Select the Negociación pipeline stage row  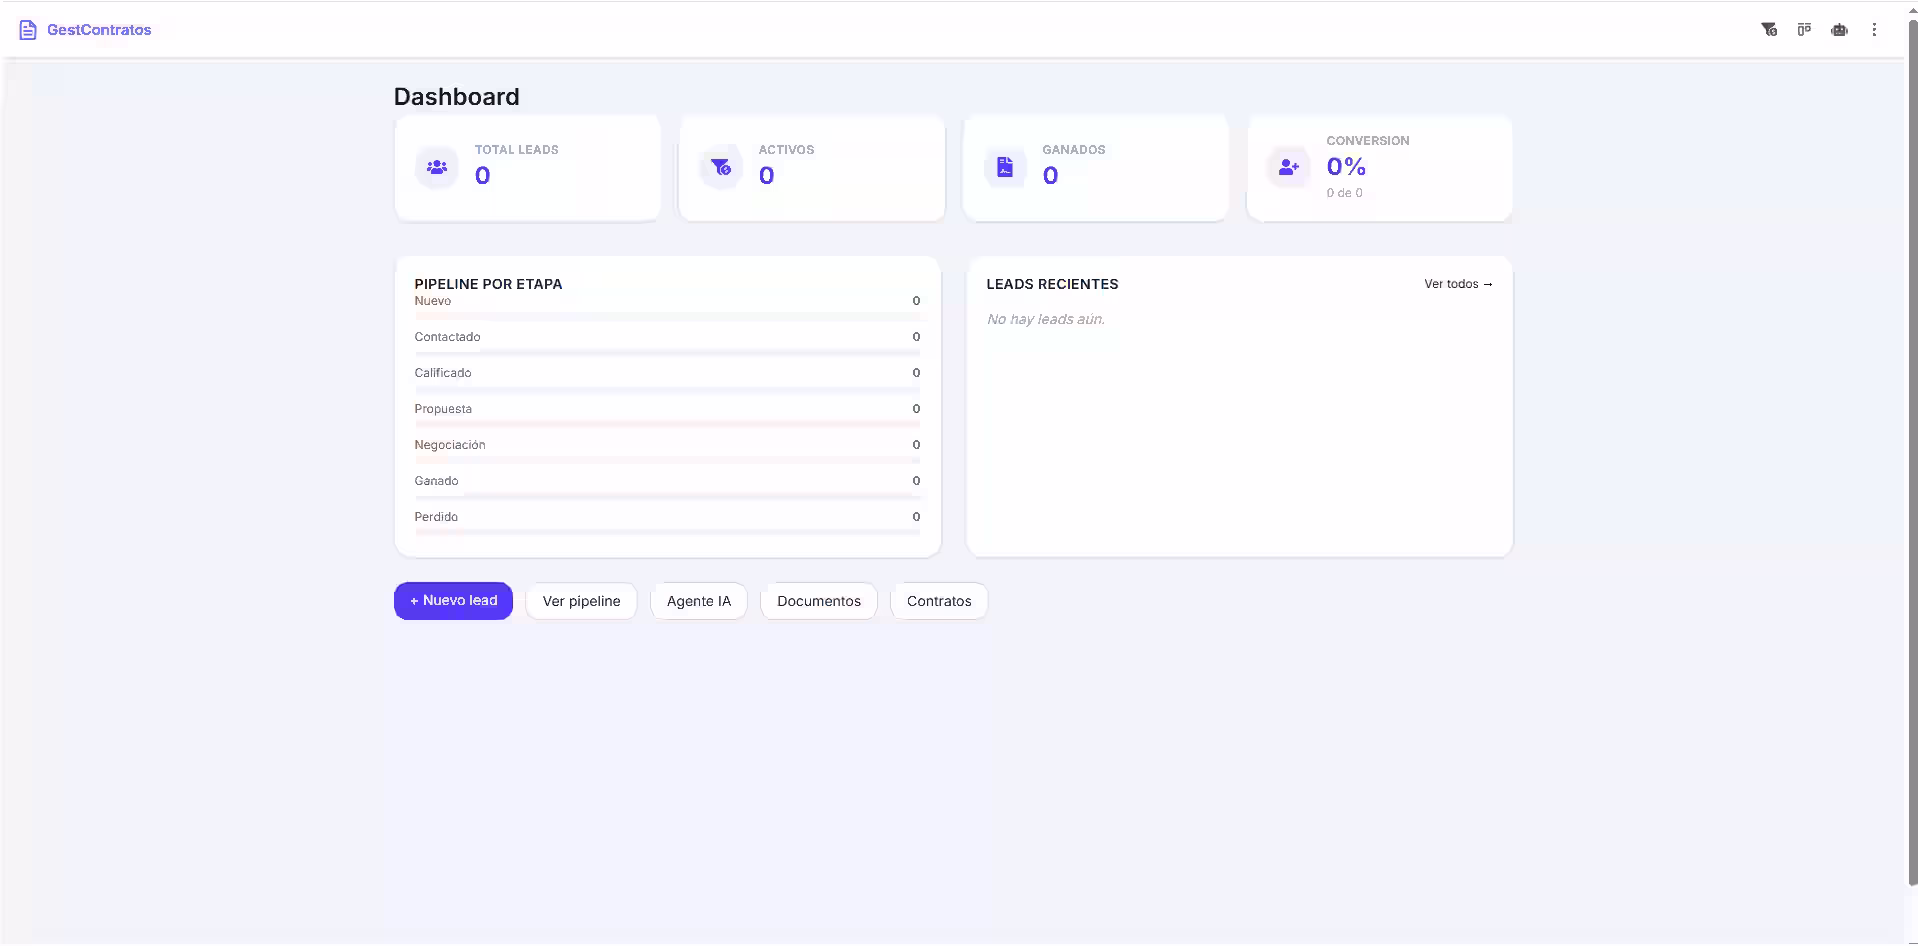pyautogui.click(x=667, y=445)
